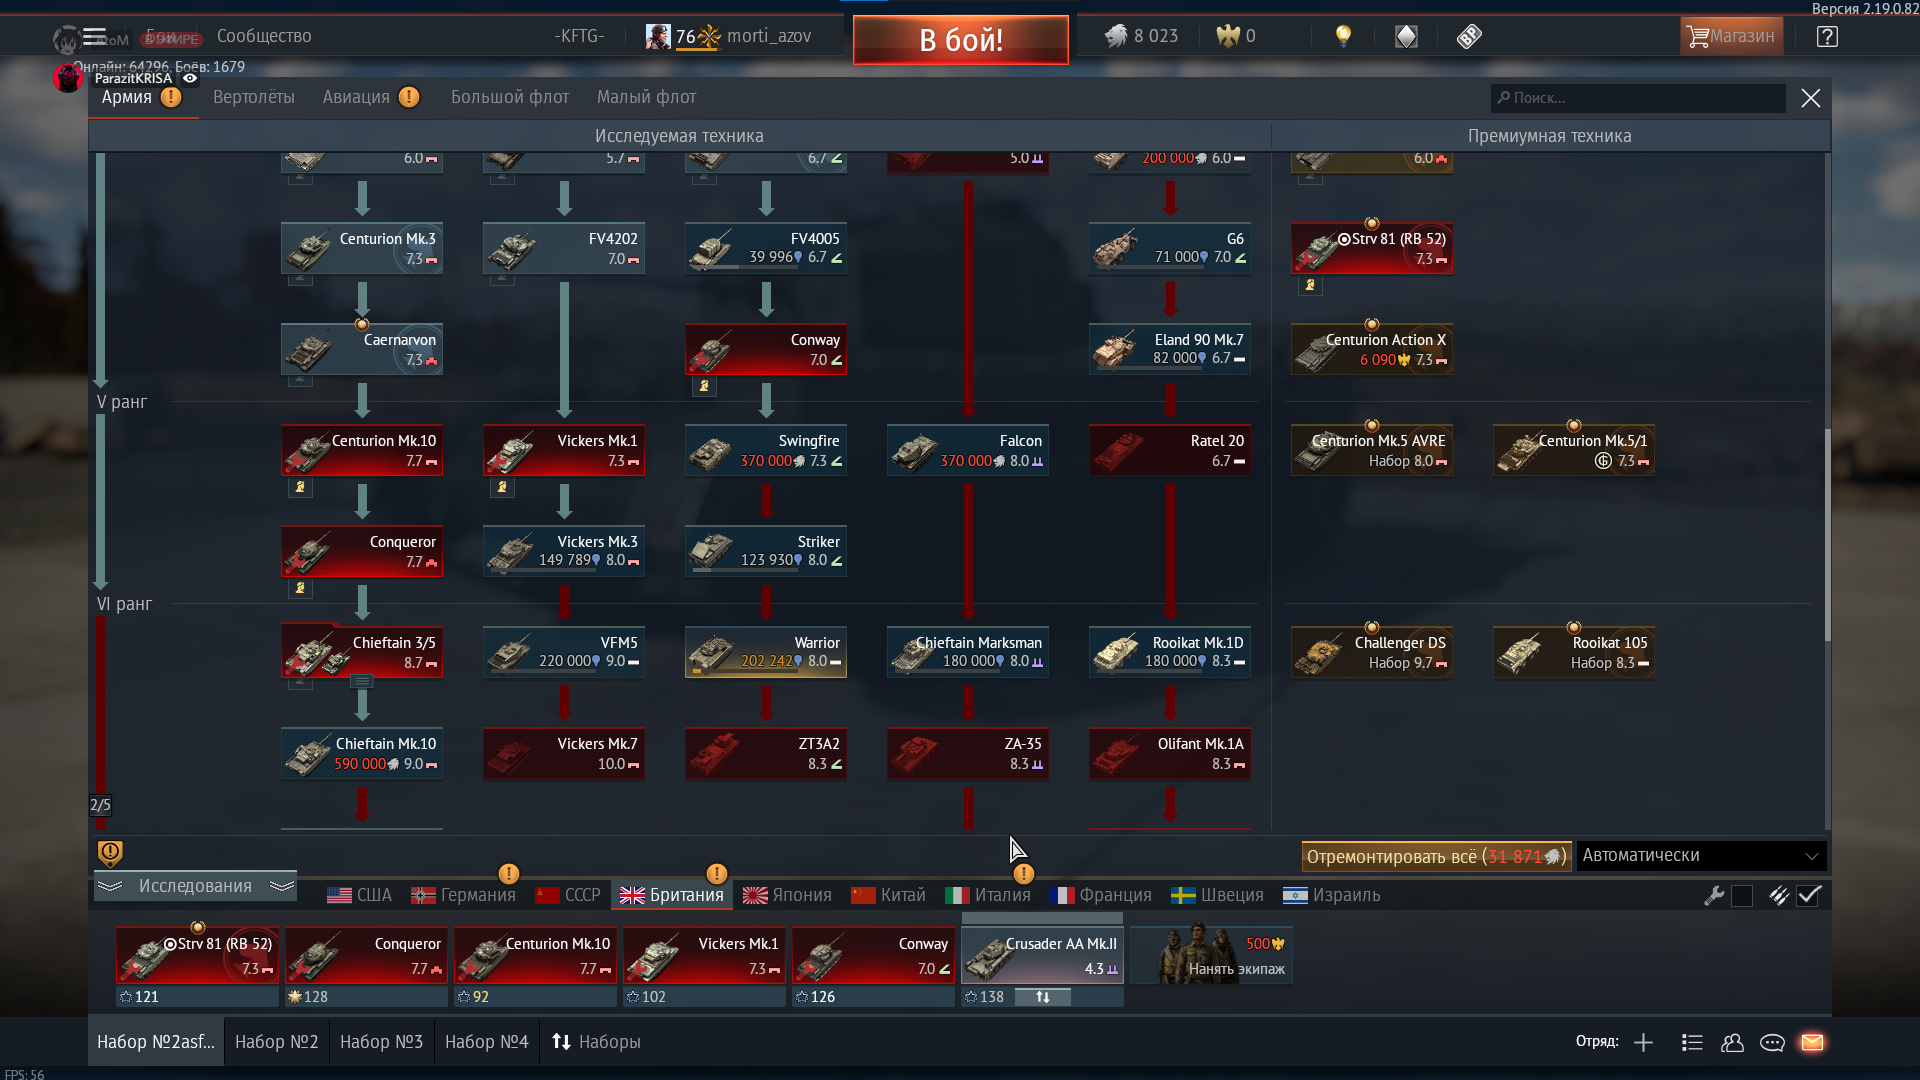Select the Германия nation tab
This screenshot has height=1080, width=1920.
pos(464,895)
